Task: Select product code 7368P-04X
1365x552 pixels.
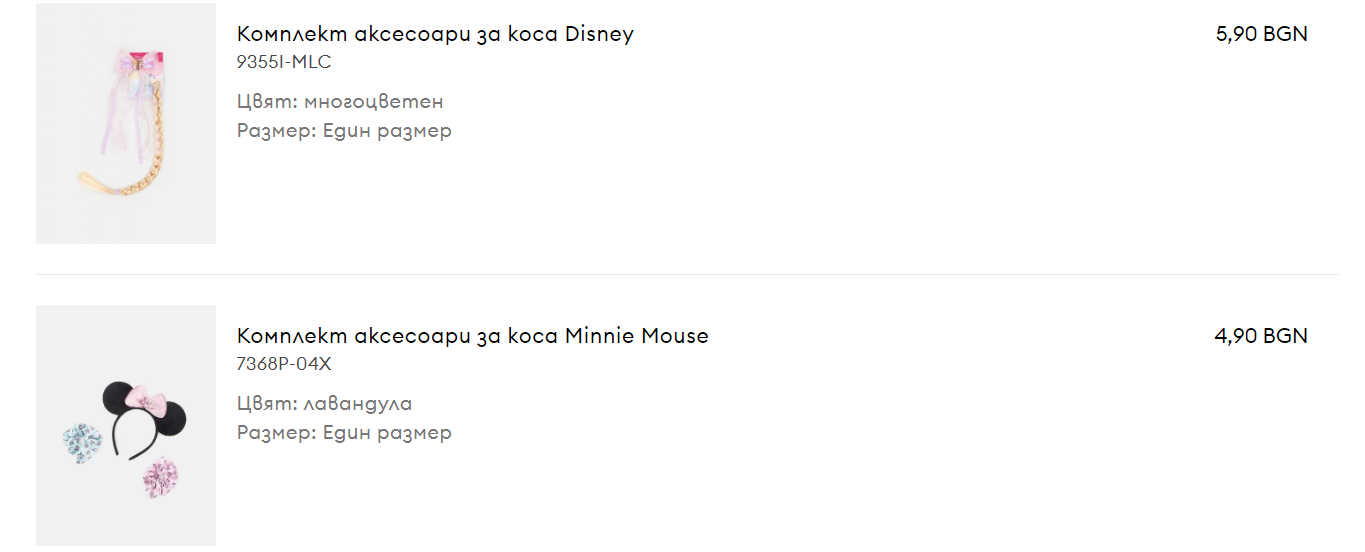Action: (x=284, y=364)
